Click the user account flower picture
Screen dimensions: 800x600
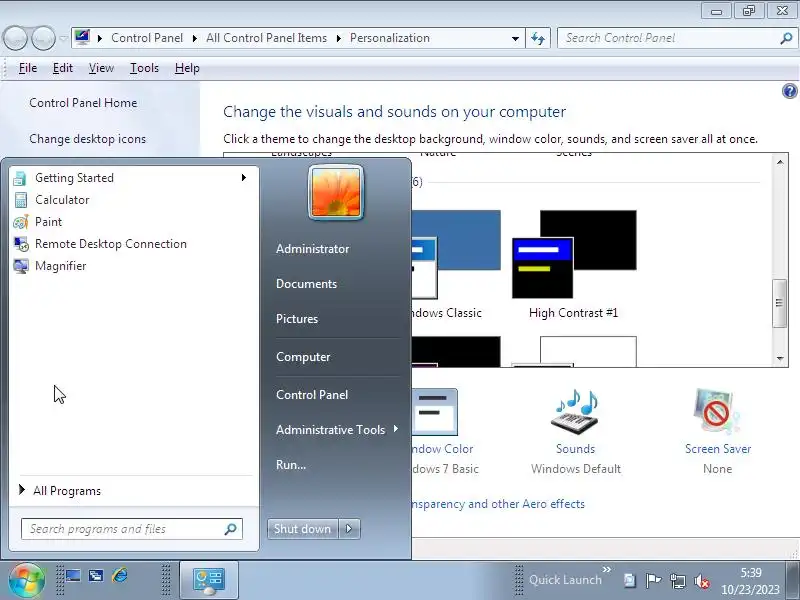tap(336, 192)
